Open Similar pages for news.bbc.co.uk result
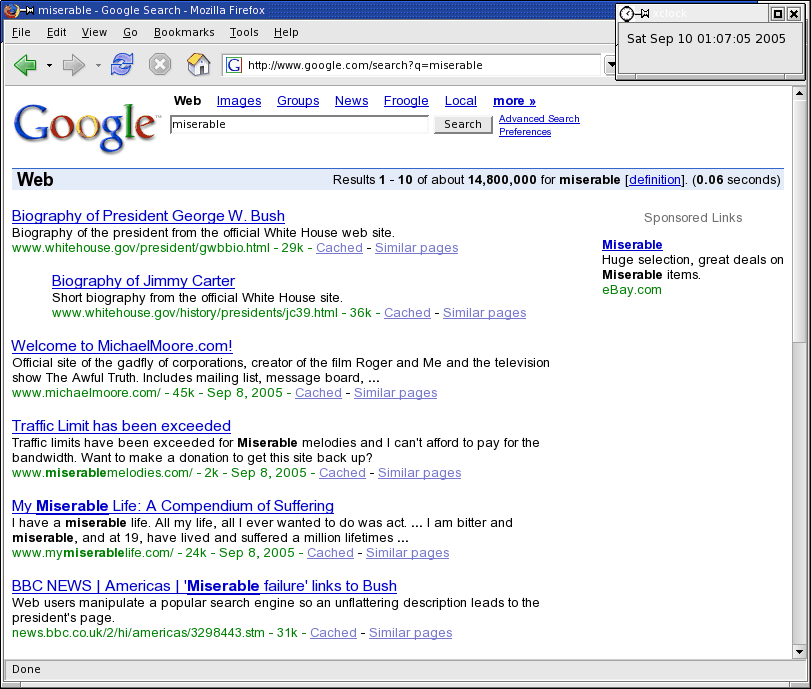This screenshot has width=811, height=689. (410, 633)
